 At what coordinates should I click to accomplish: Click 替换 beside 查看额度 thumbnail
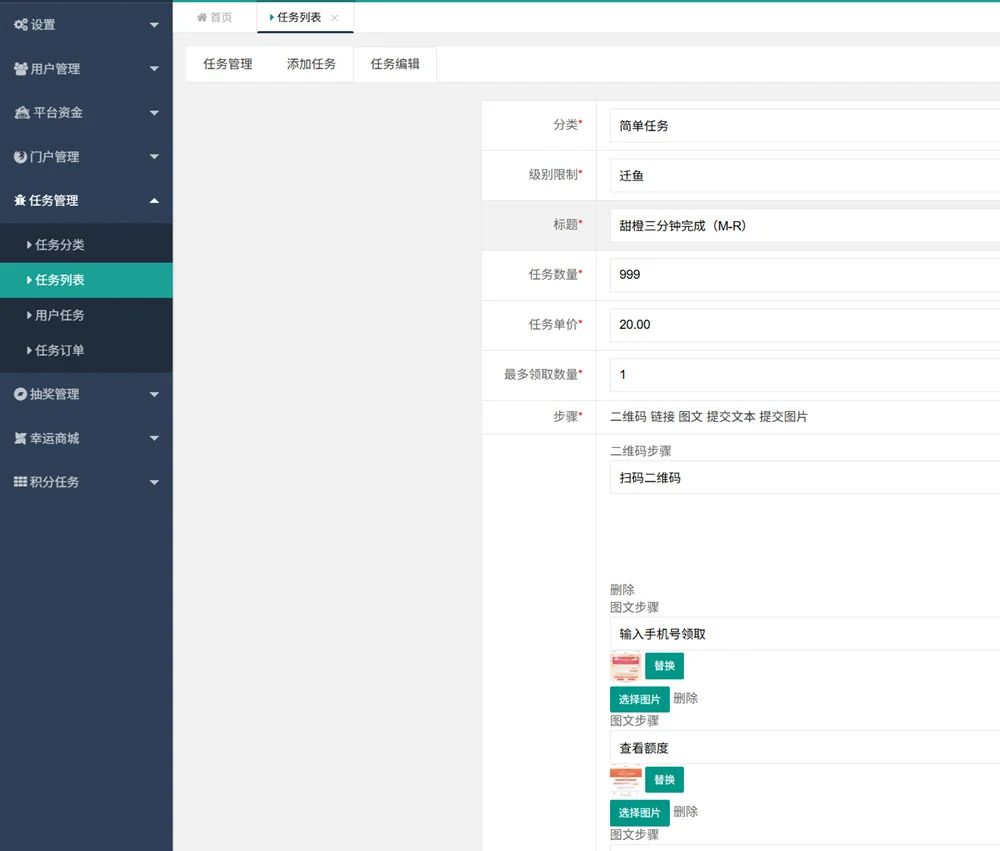[665, 780]
